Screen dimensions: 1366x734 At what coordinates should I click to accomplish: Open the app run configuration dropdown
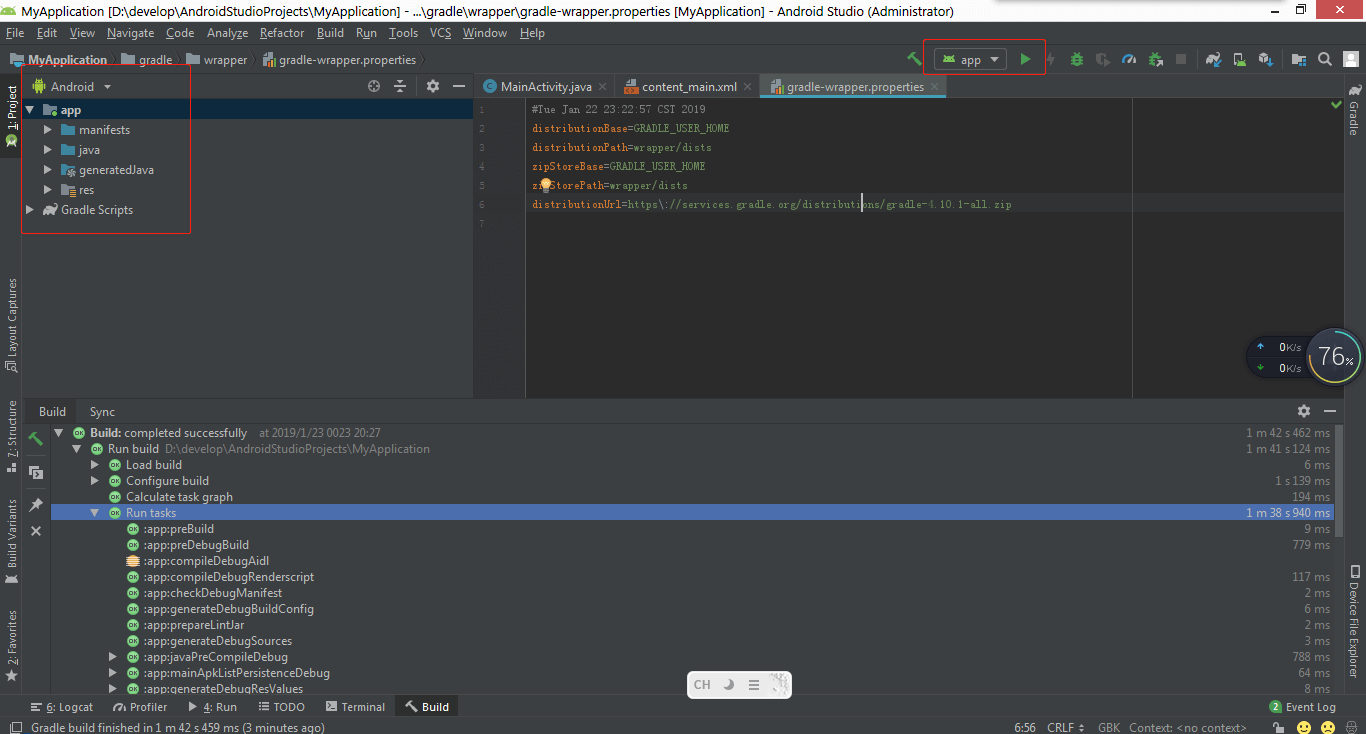[x=970, y=60]
